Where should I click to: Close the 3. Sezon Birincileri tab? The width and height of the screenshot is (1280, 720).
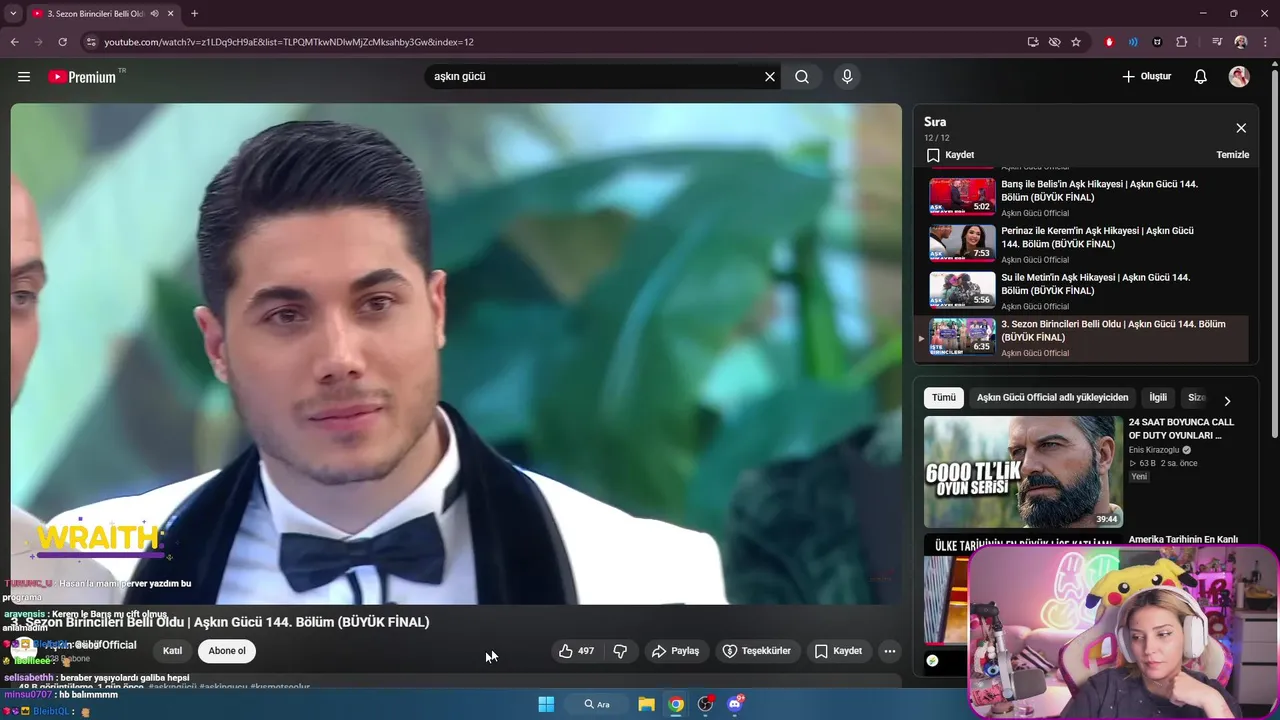[x=169, y=14]
